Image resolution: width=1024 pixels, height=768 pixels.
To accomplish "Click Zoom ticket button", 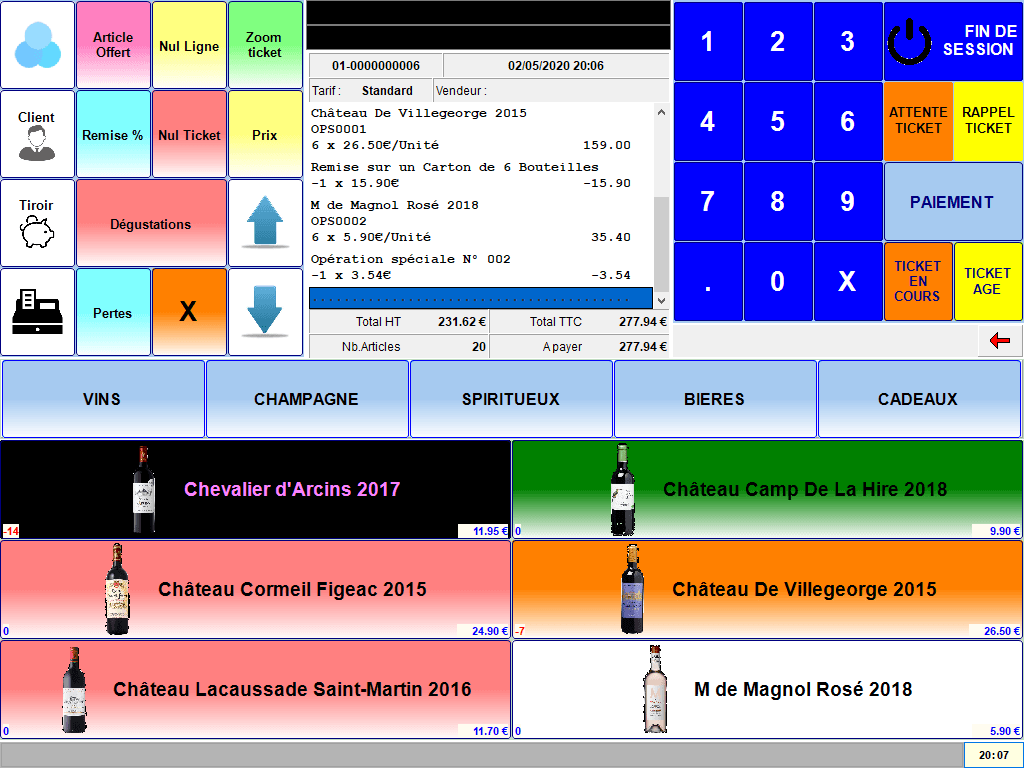I will (x=265, y=45).
